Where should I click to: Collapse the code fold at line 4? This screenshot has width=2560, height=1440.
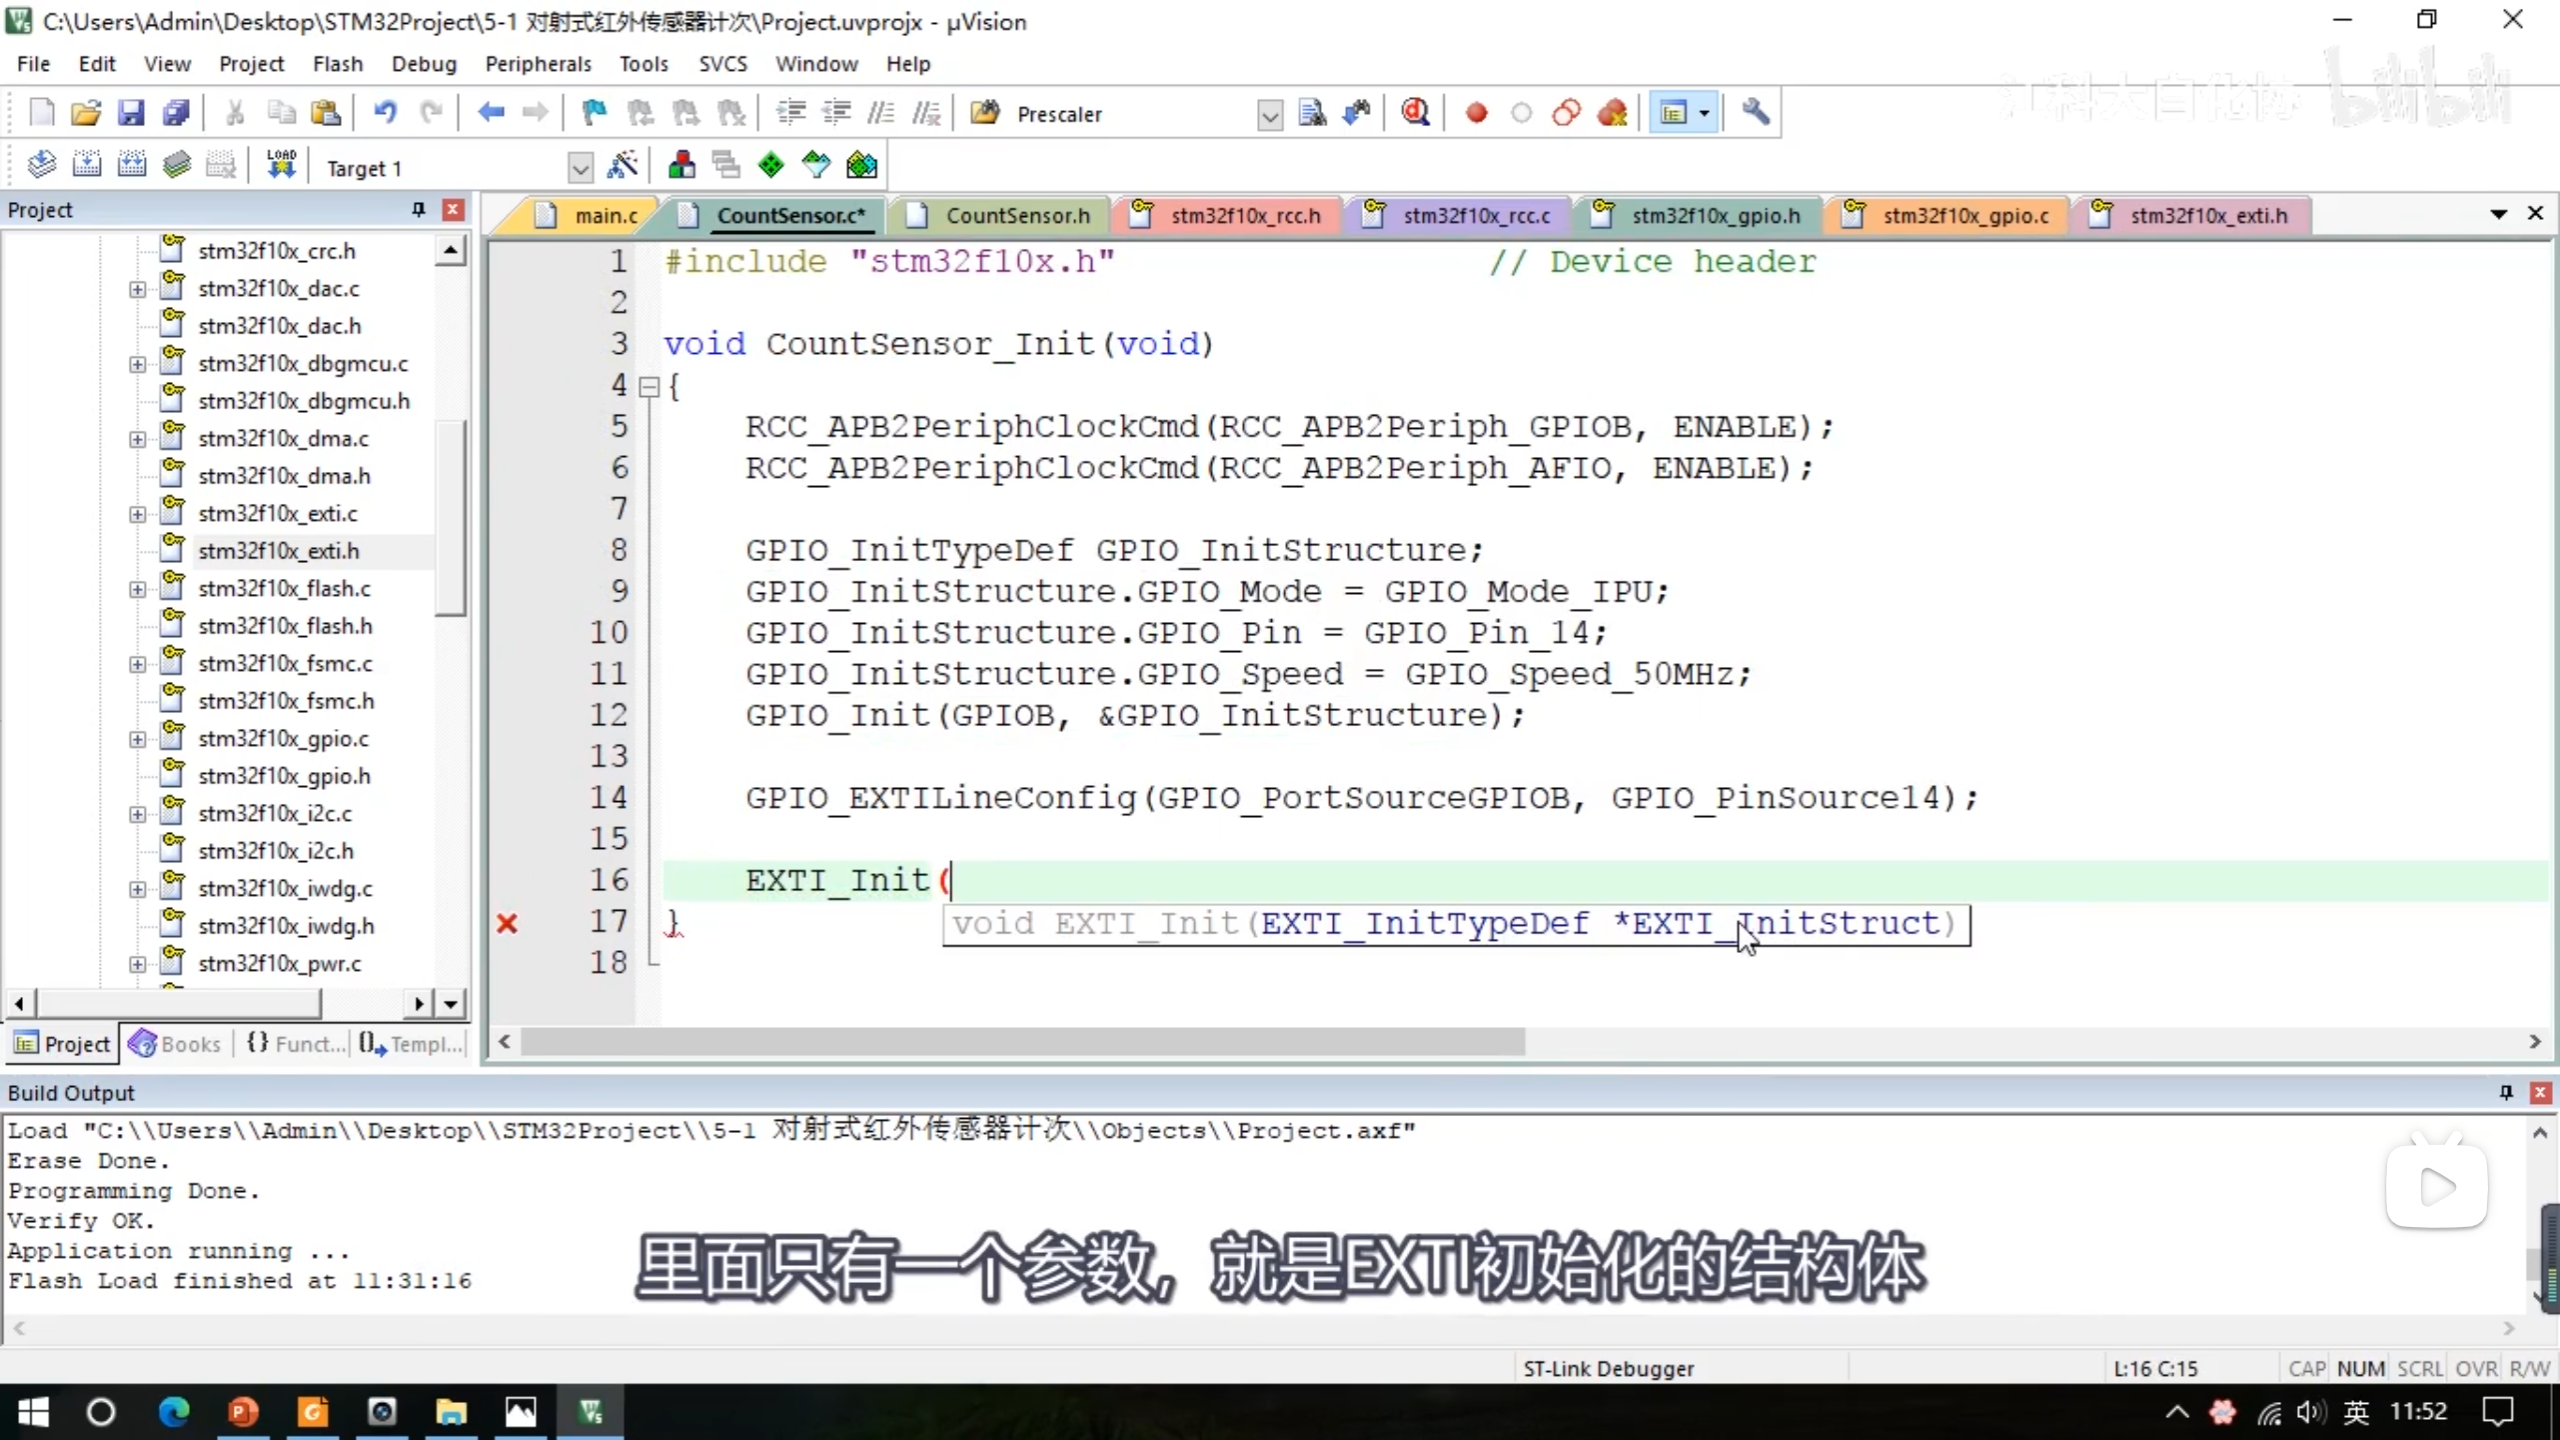(x=649, y=387)
